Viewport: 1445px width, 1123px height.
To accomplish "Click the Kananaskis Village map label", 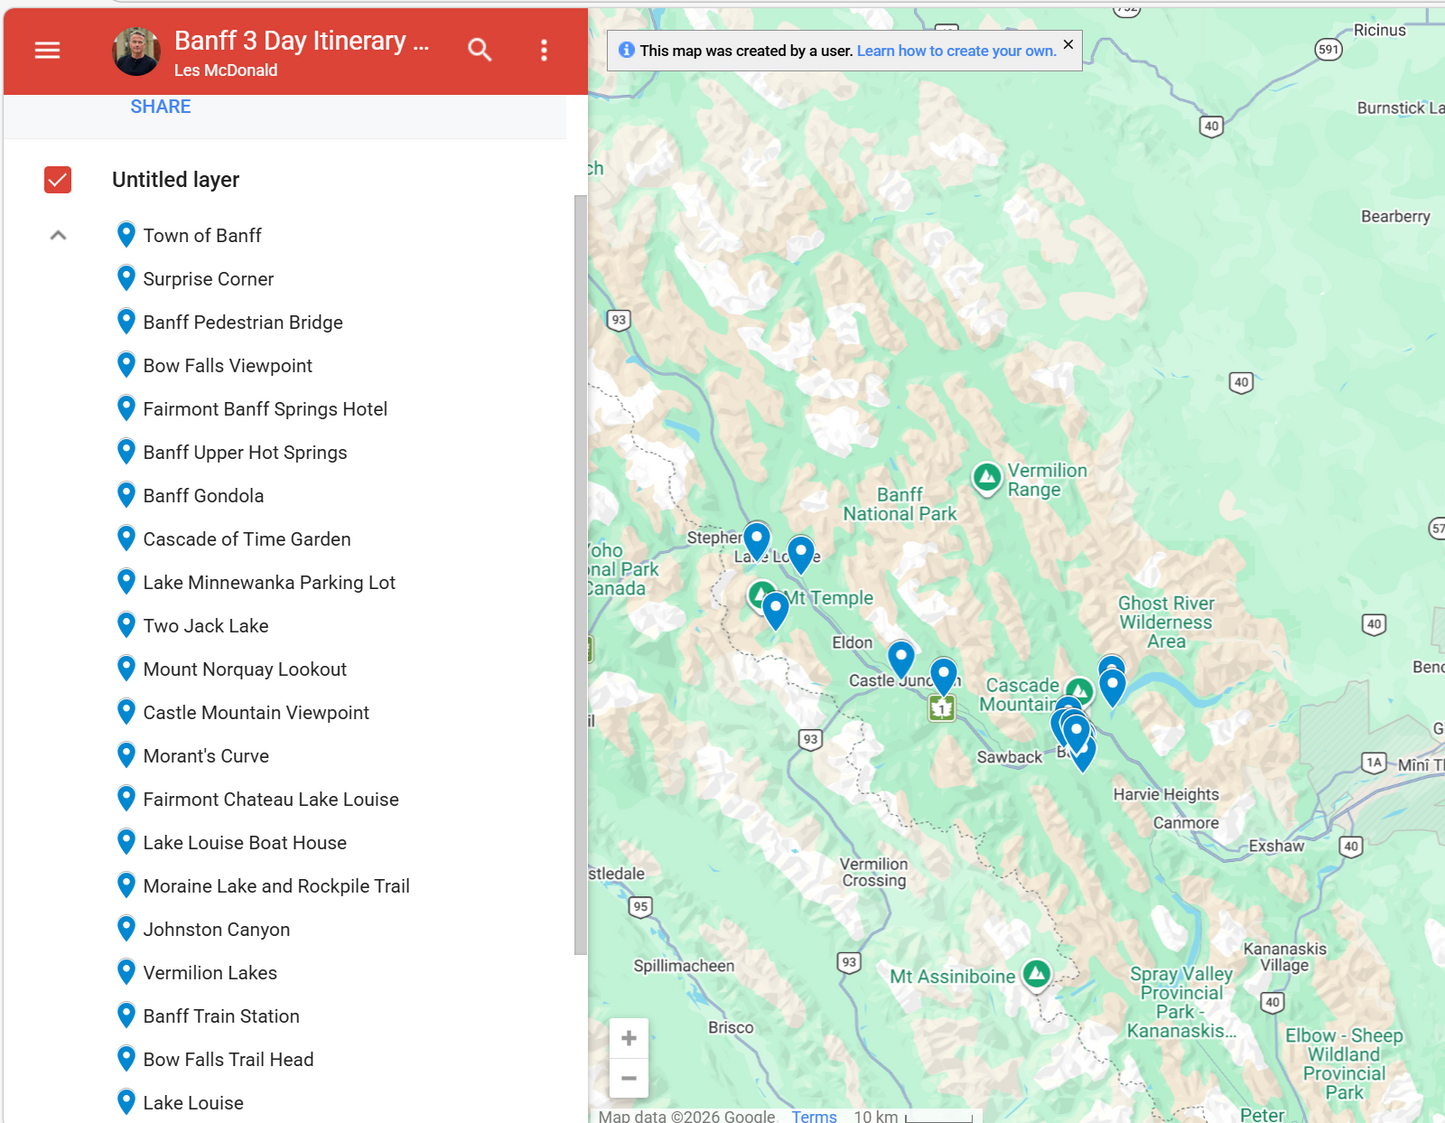I will coord(1285,957).
